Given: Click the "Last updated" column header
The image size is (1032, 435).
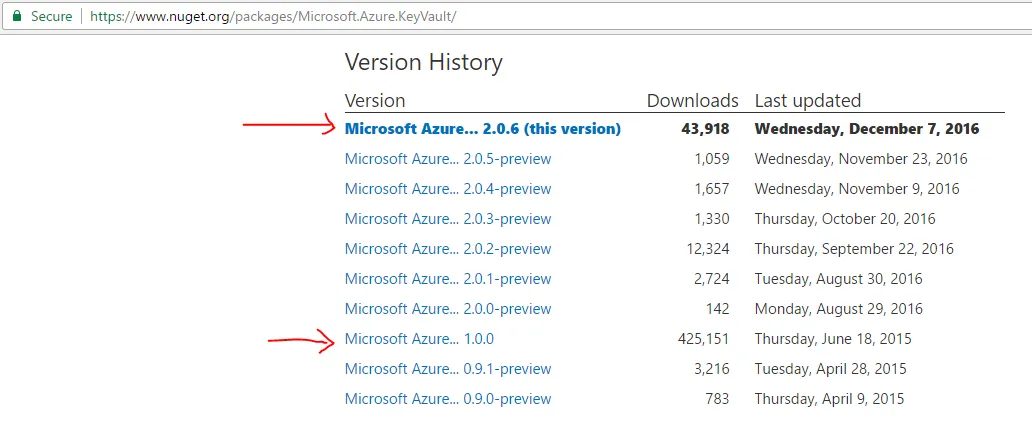Looking at the screenshot, I should point(807,100).
